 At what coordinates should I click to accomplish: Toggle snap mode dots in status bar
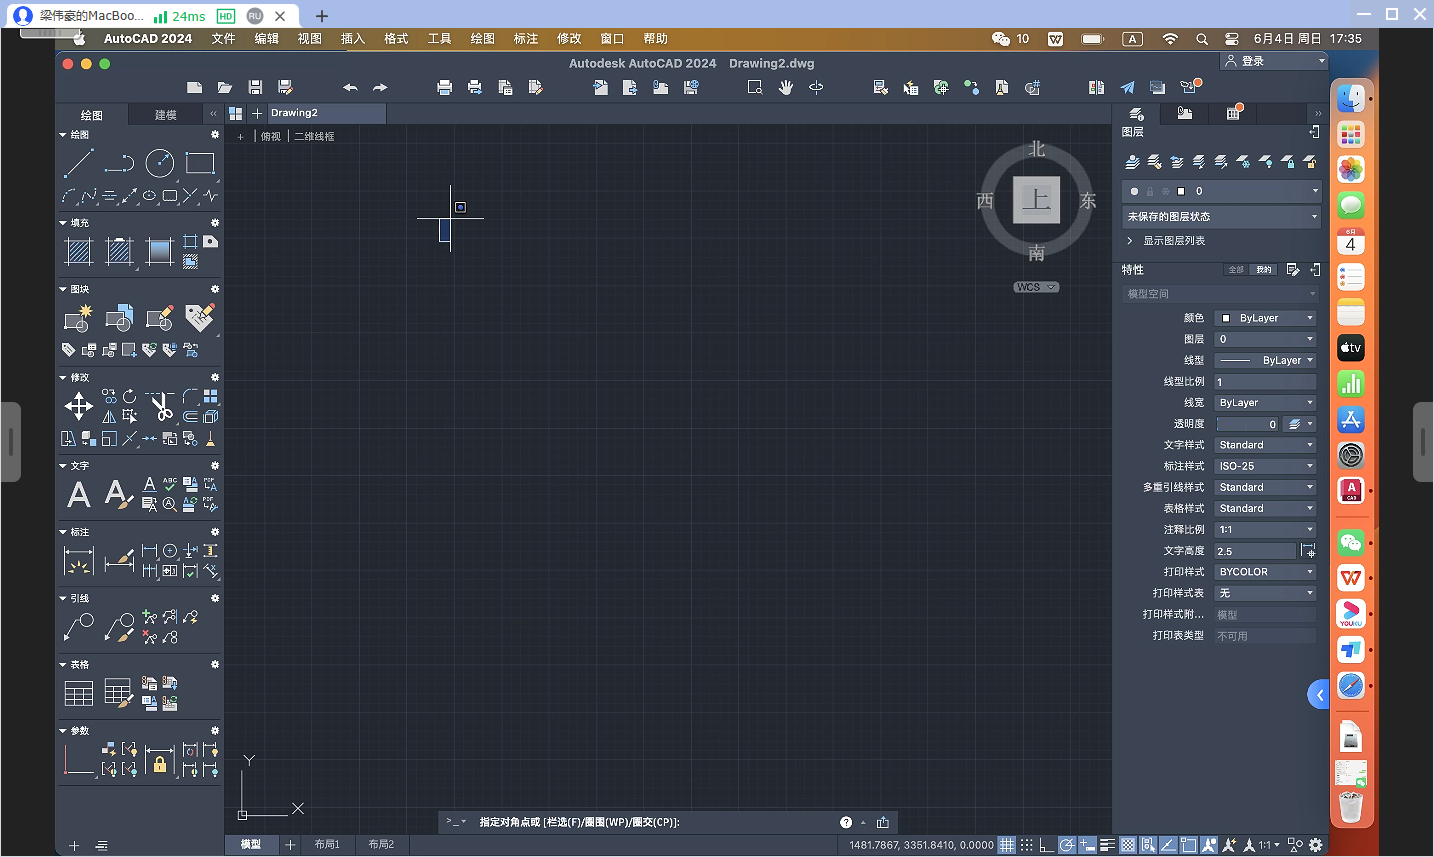tap(1027, 845)
